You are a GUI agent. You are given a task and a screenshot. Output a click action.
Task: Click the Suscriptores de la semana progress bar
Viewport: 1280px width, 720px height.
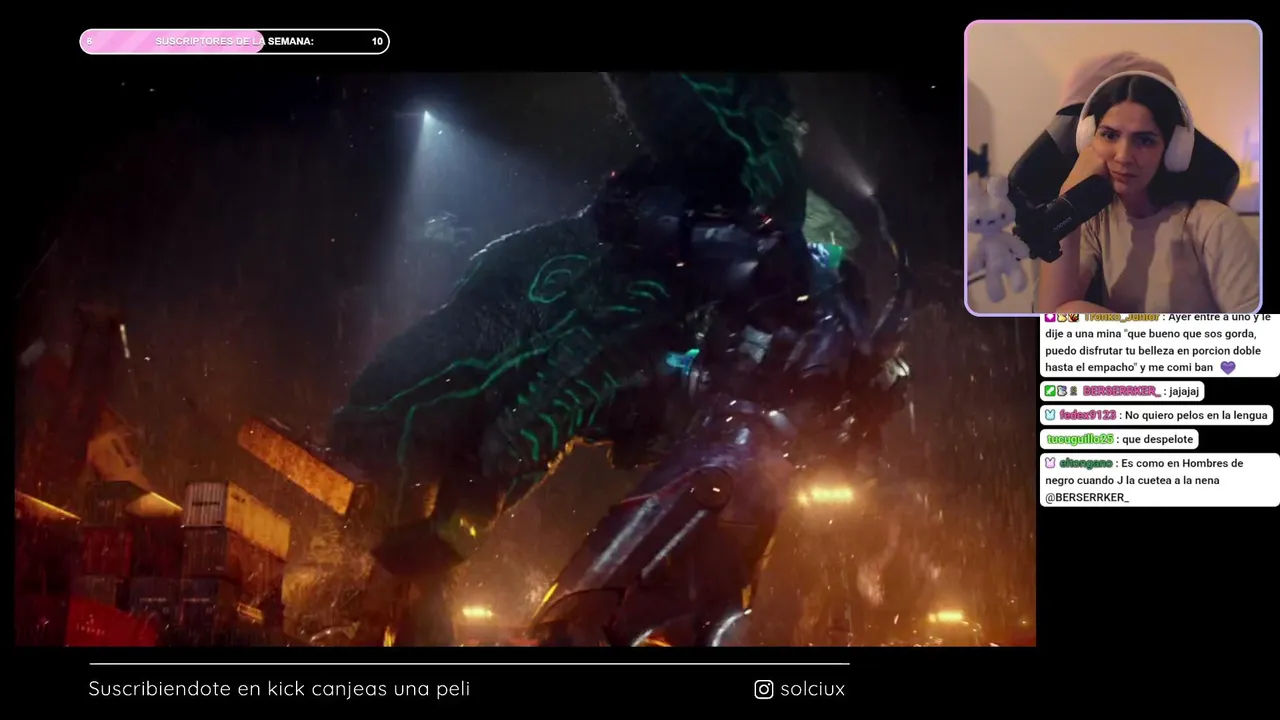point(234,41)
